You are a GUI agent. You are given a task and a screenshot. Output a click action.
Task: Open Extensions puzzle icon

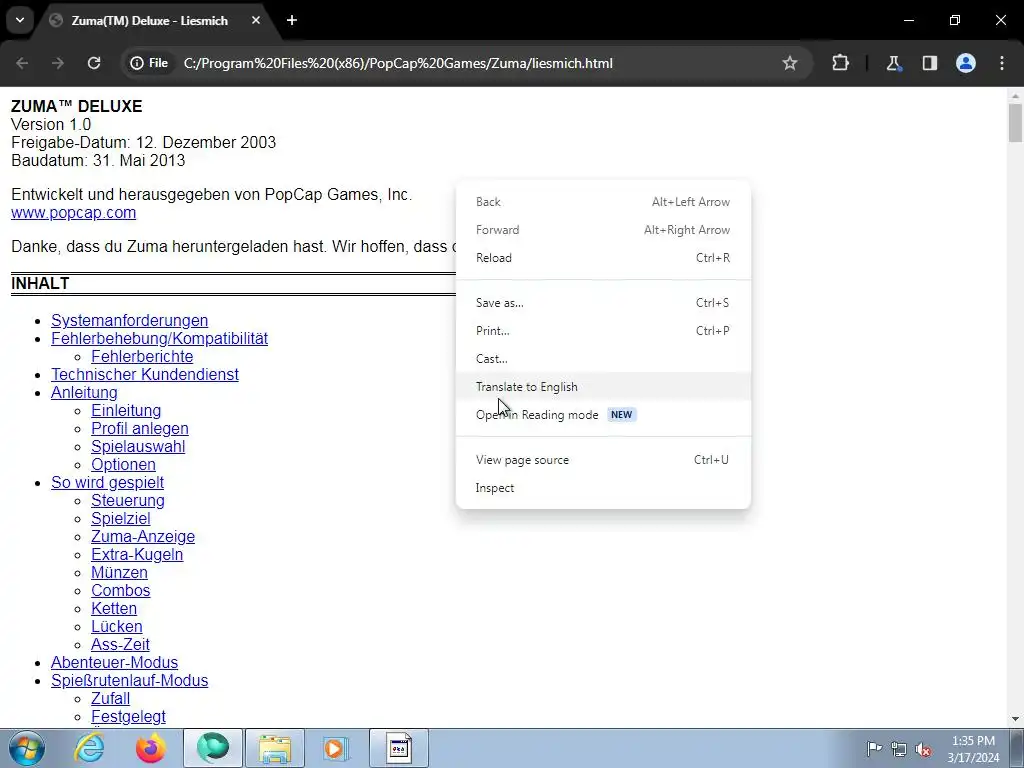pyautogui.click(x=840, y=63)
